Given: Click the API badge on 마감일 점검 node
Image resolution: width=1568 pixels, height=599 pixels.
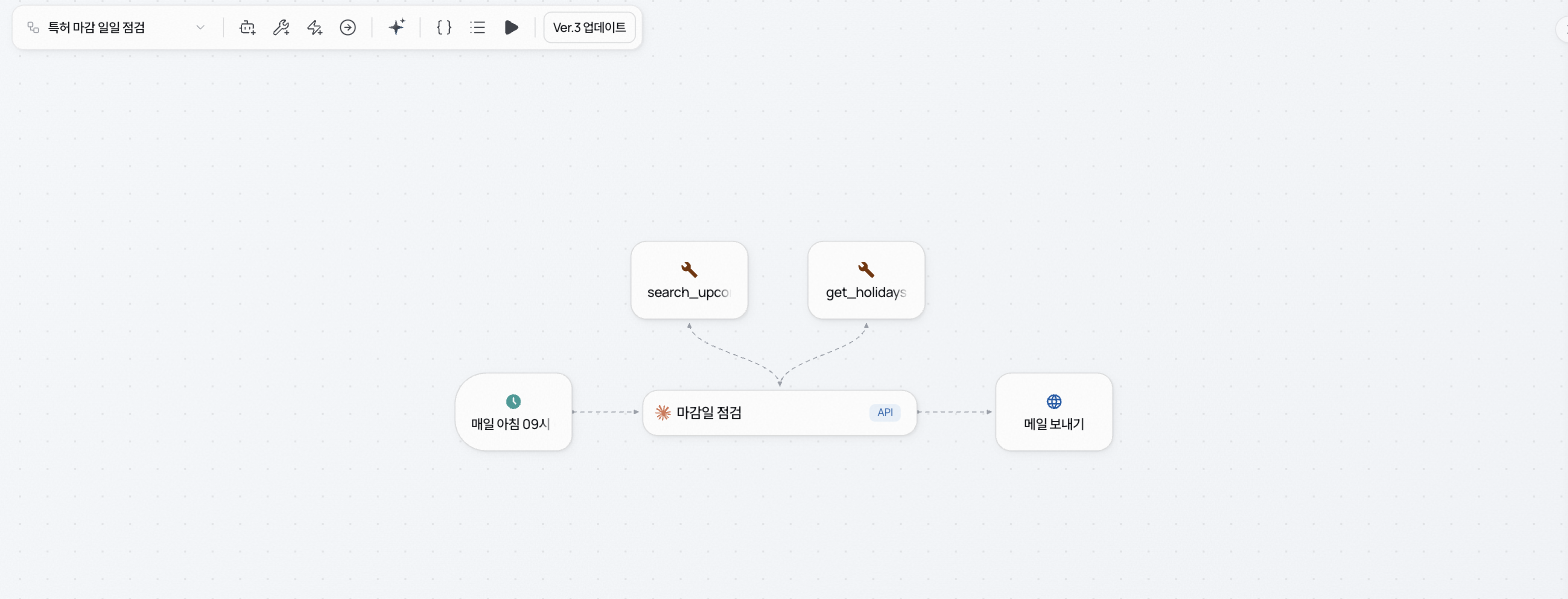Looking at the screenshot, I should (885, 413).
